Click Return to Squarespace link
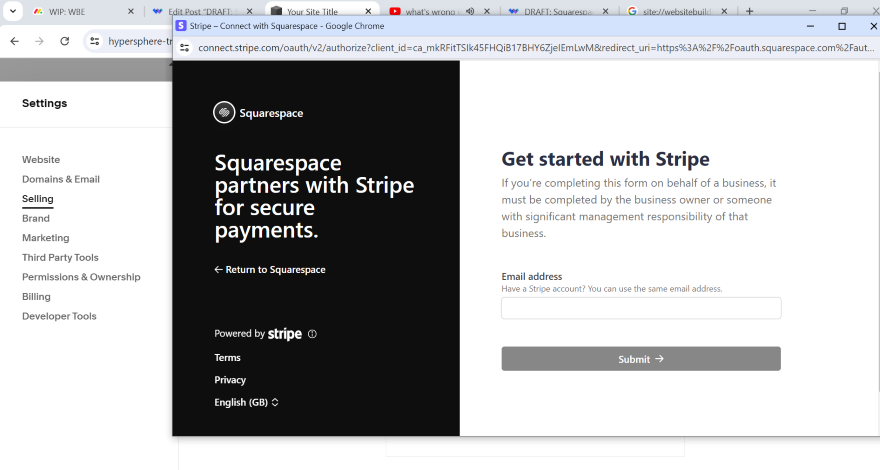880x470 pixels. coord(270,270)
